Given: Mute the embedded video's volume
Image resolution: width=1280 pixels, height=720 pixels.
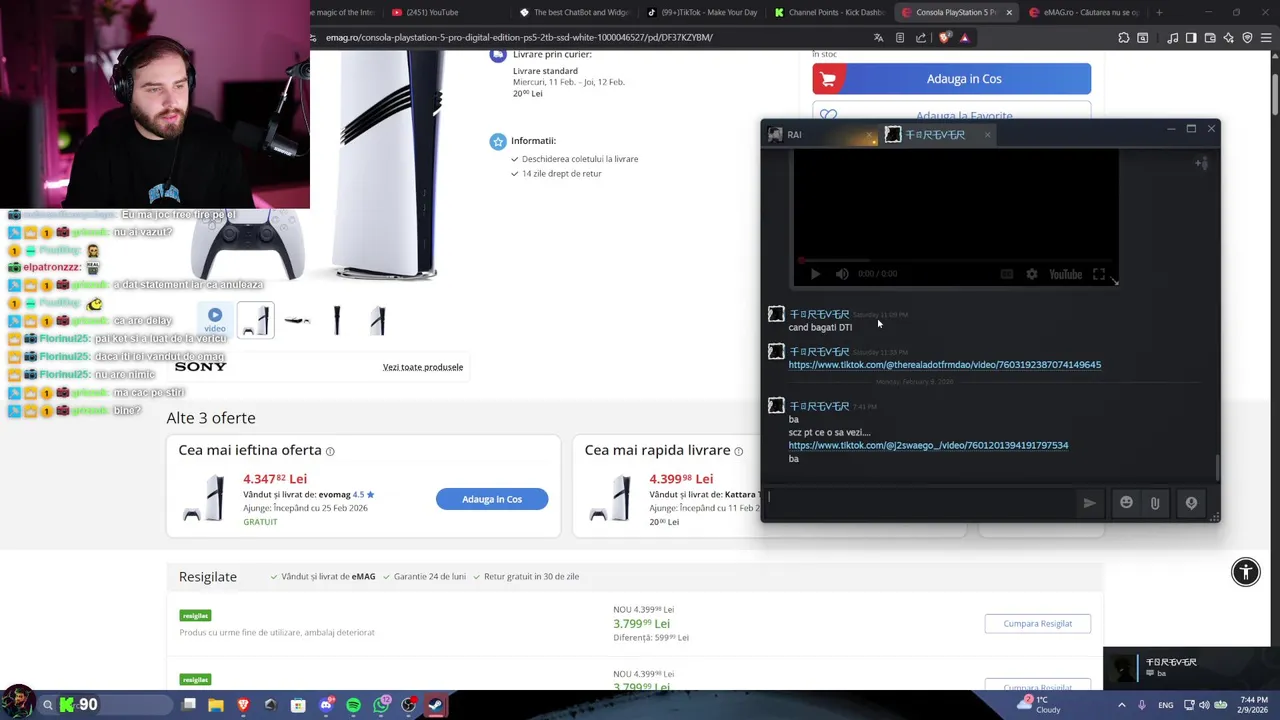Looking at the screenshot, I should 842,274.
